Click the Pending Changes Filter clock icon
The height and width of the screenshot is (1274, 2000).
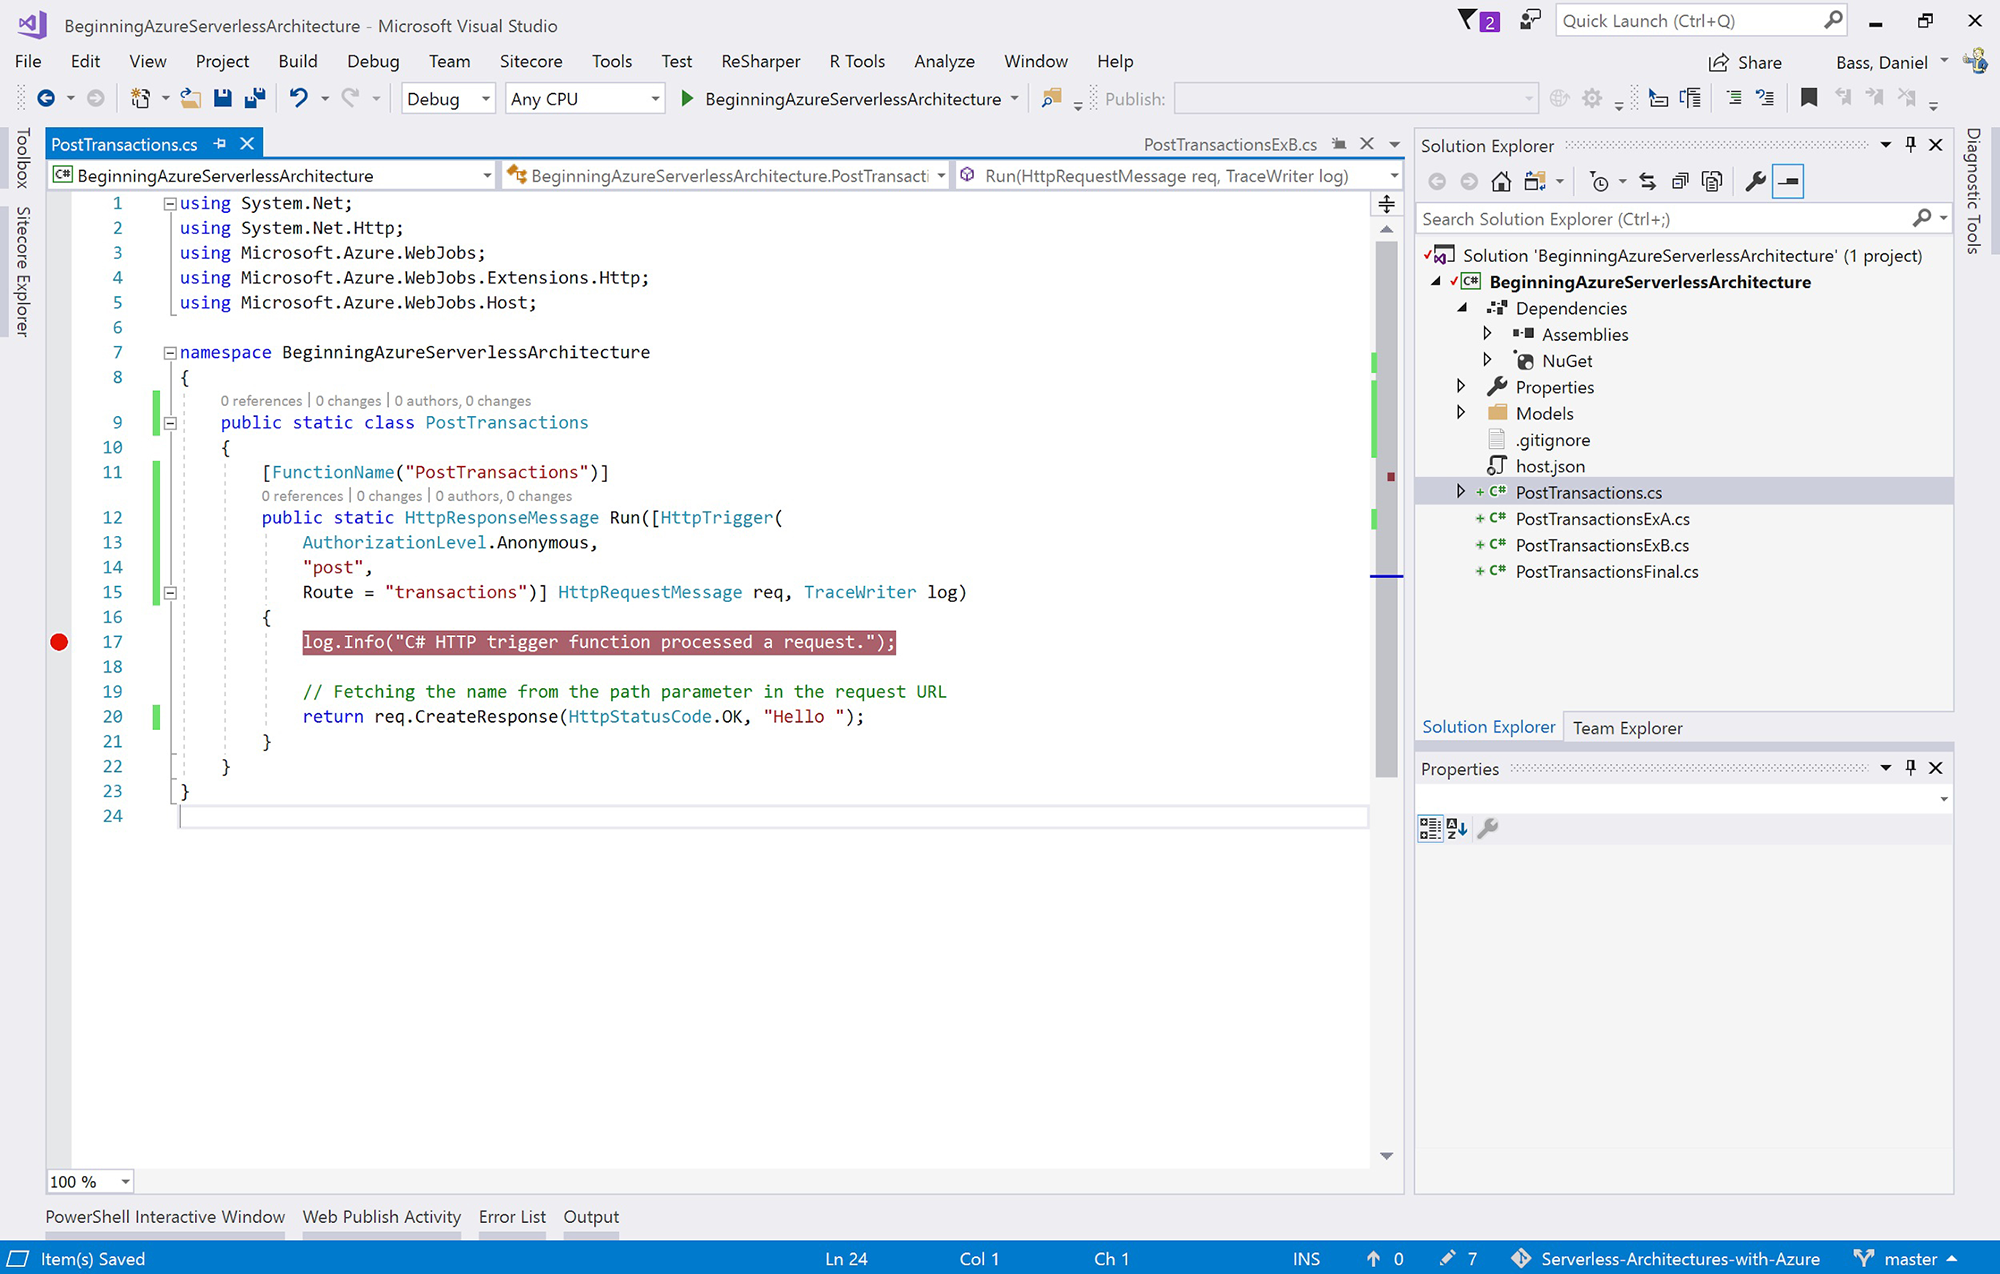point(1600,181)
